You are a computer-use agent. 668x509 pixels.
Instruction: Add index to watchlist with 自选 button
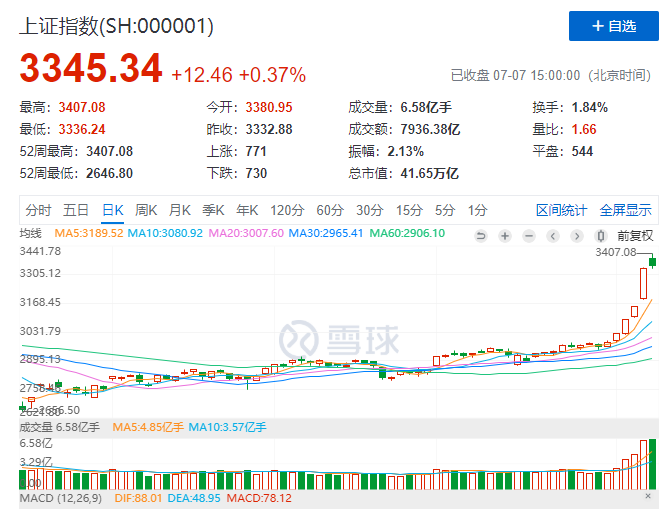pyautogui.click(x=613, y=26)
